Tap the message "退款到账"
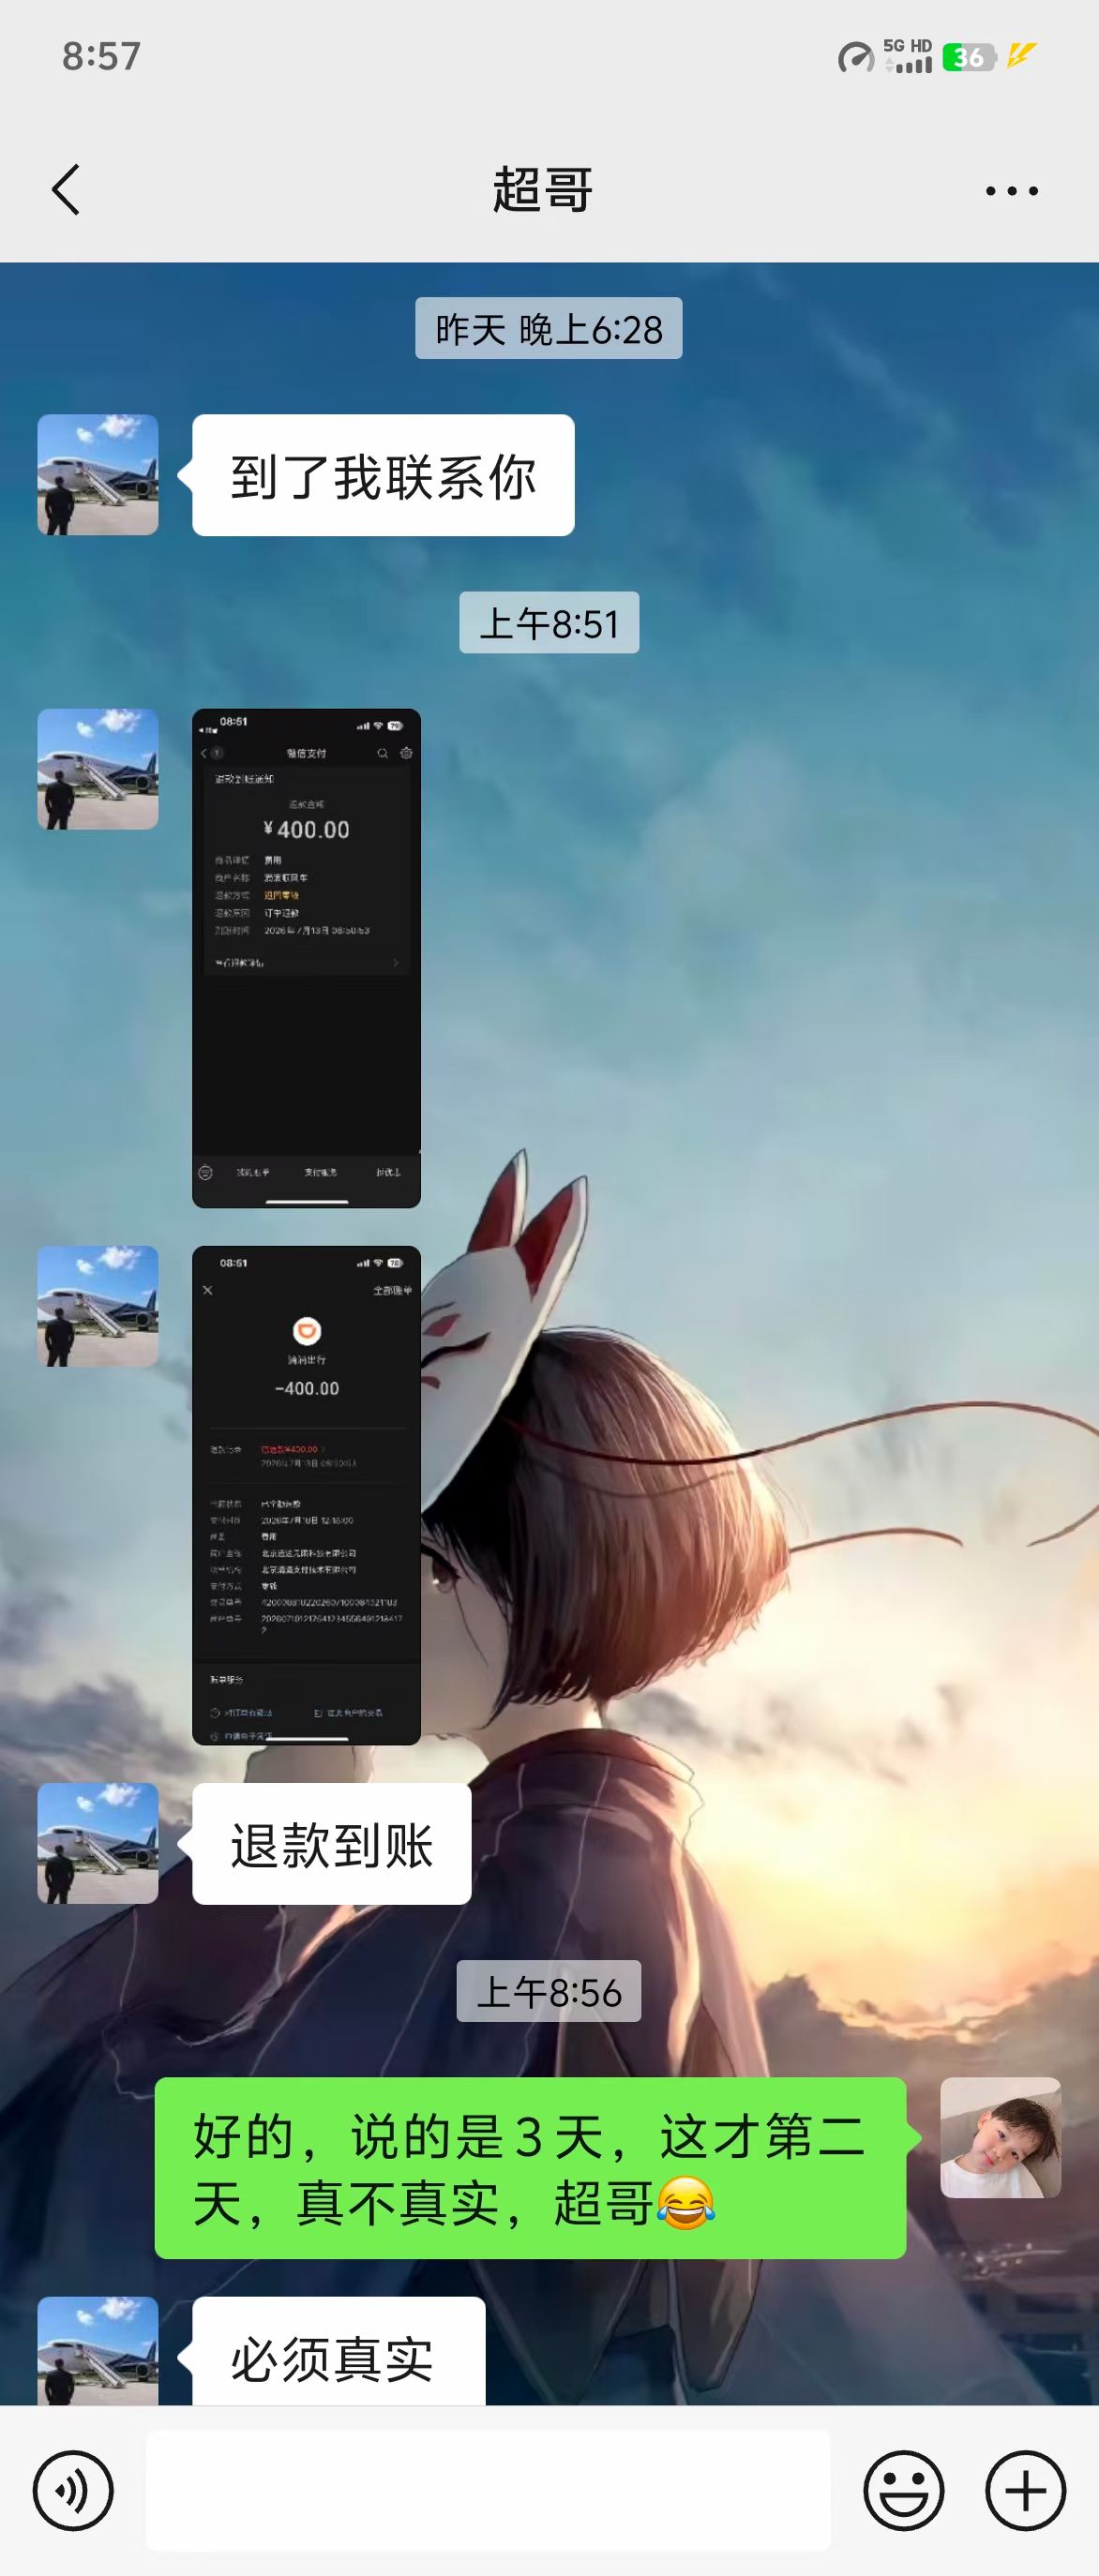 (x=331, y=1843)
